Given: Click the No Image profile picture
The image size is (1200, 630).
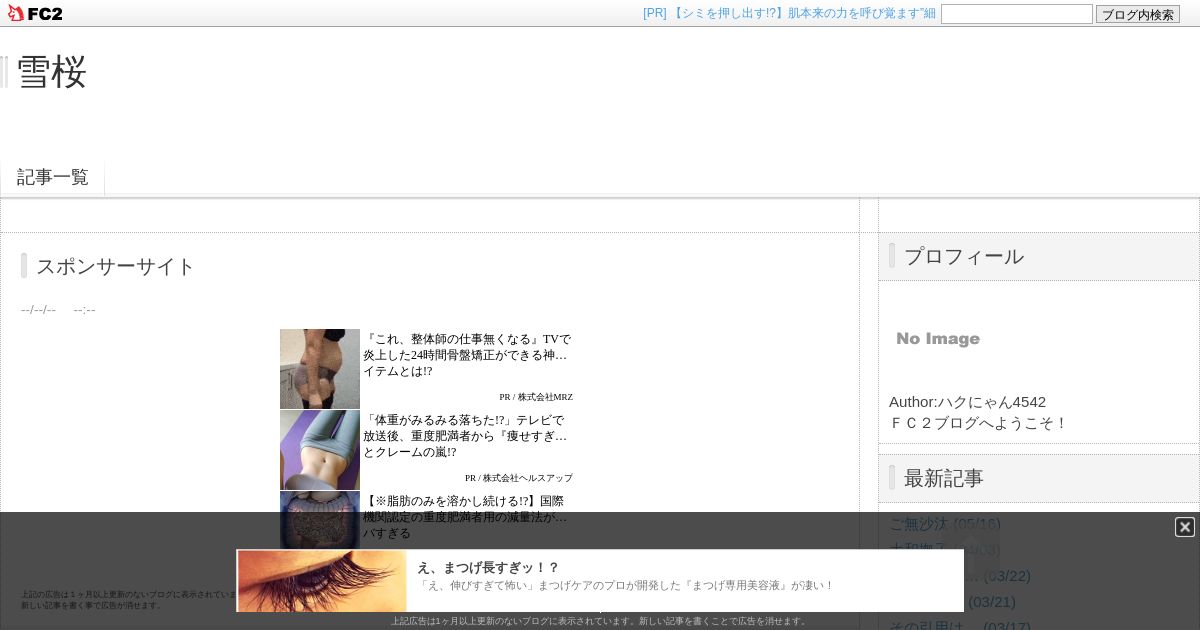Looking at the screenshot, I should 938,339.
